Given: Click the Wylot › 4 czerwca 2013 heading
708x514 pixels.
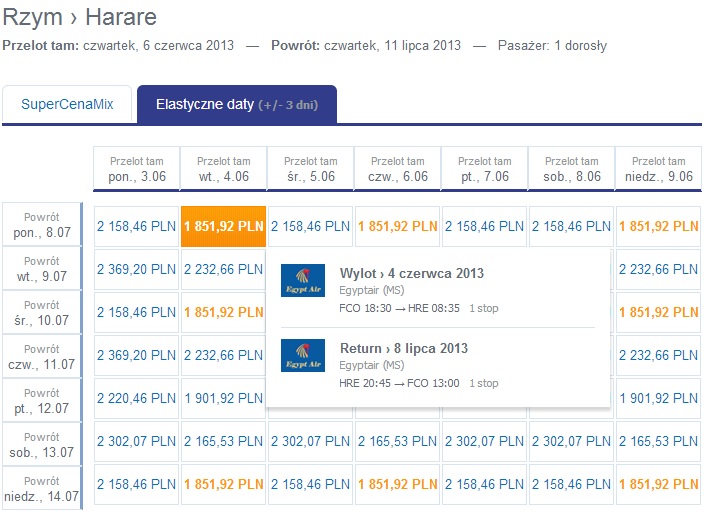Looking at the screenshot, I should (412, 273).
